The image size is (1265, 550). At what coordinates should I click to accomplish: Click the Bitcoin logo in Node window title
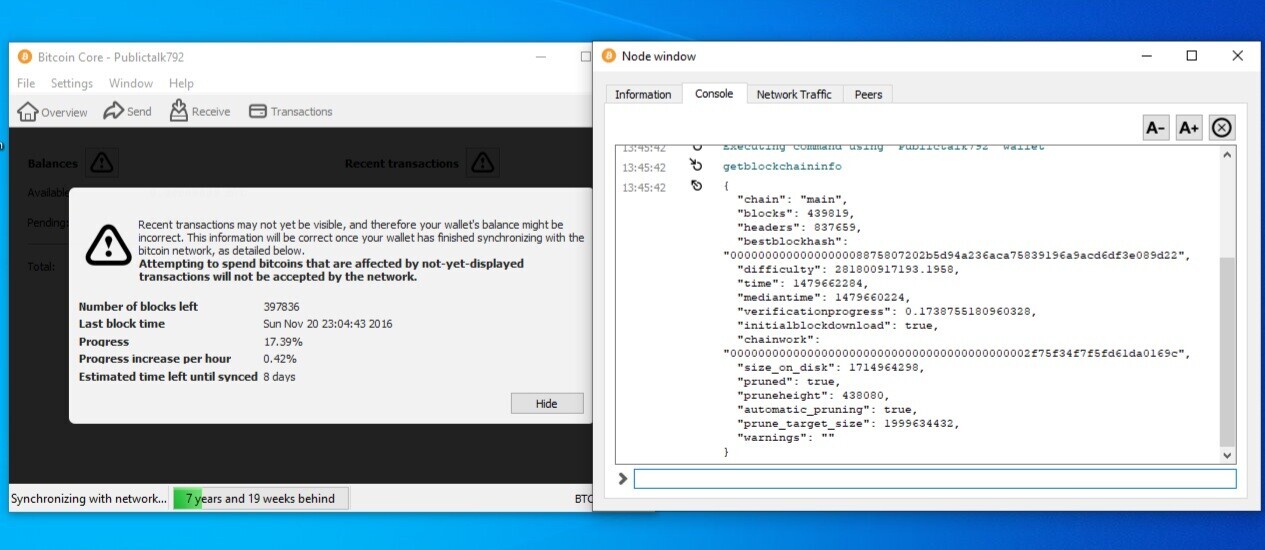coord(608,56)
